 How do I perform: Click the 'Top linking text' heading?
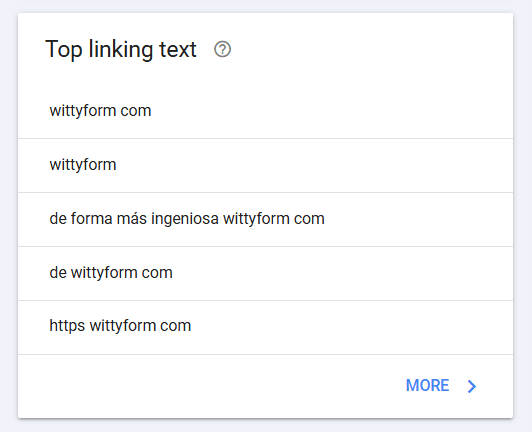pos(121,50)
